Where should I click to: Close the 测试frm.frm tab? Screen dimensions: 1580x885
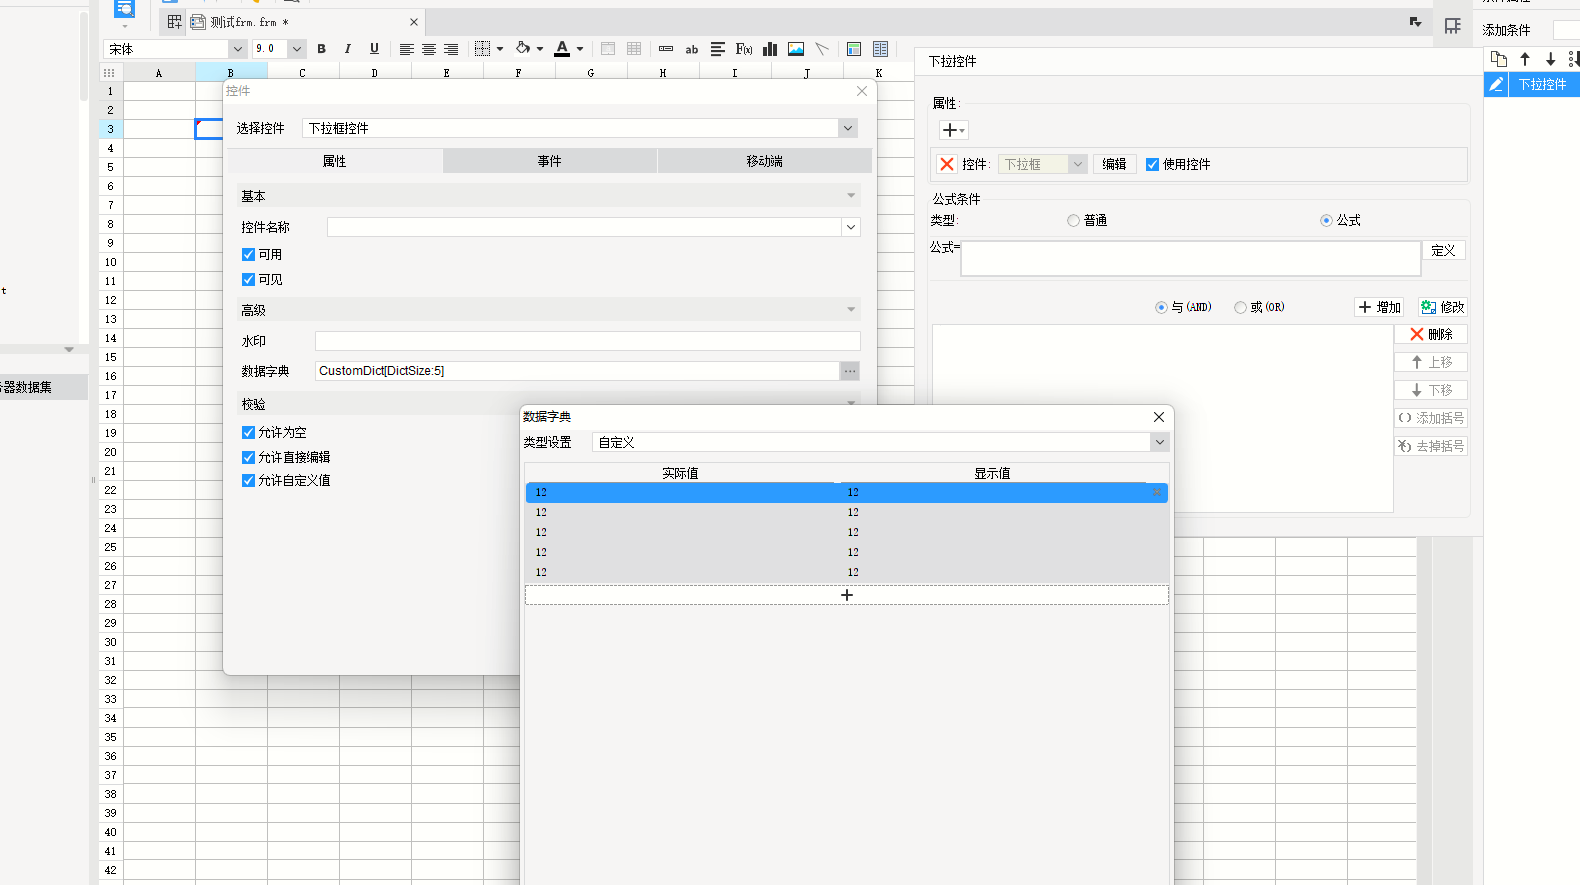(414, 22)
